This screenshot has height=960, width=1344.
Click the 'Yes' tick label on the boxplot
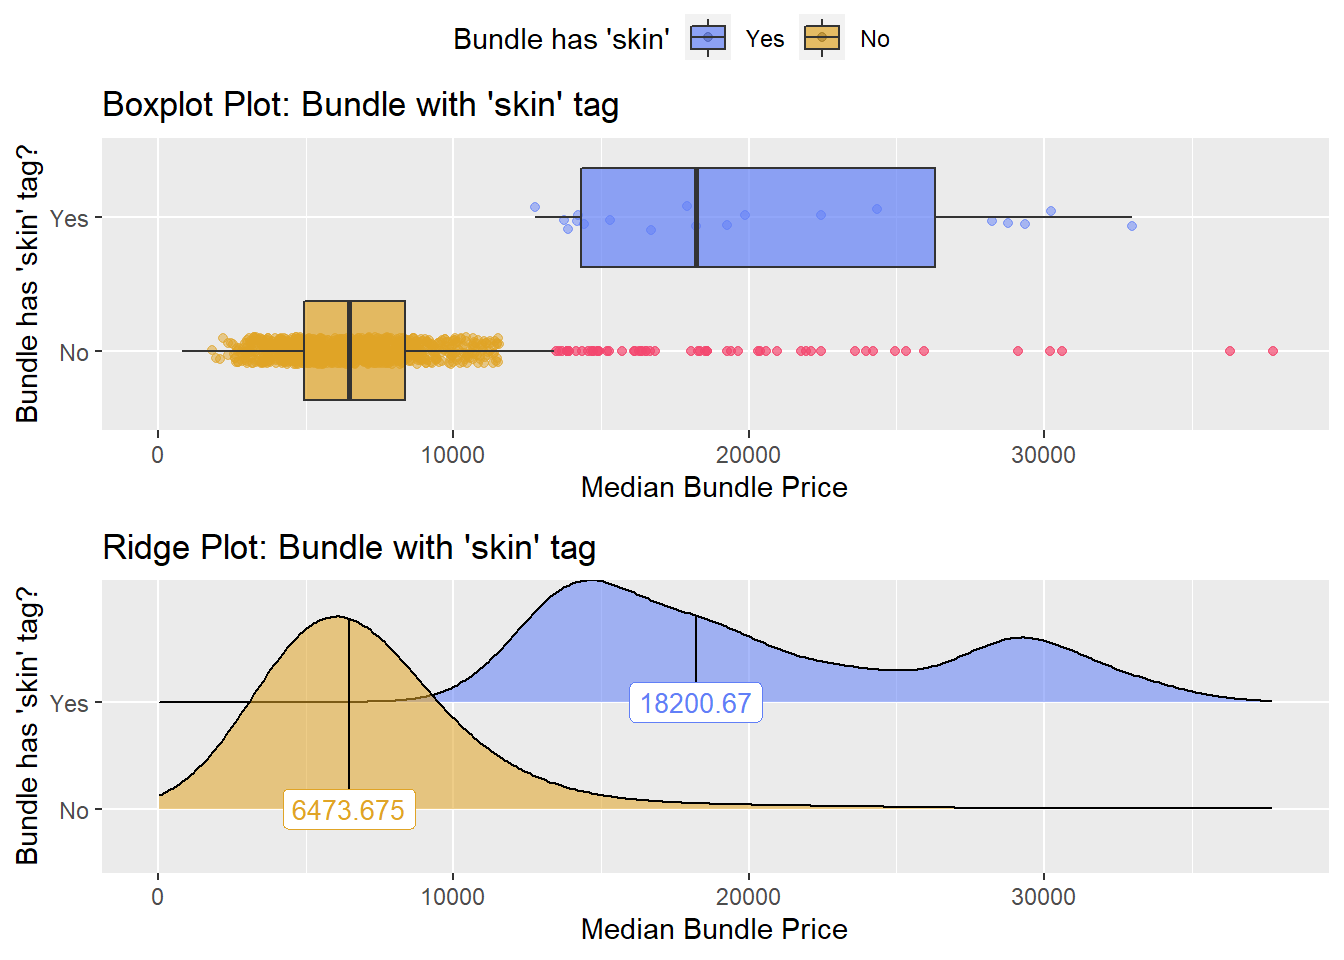click(69, 218)
